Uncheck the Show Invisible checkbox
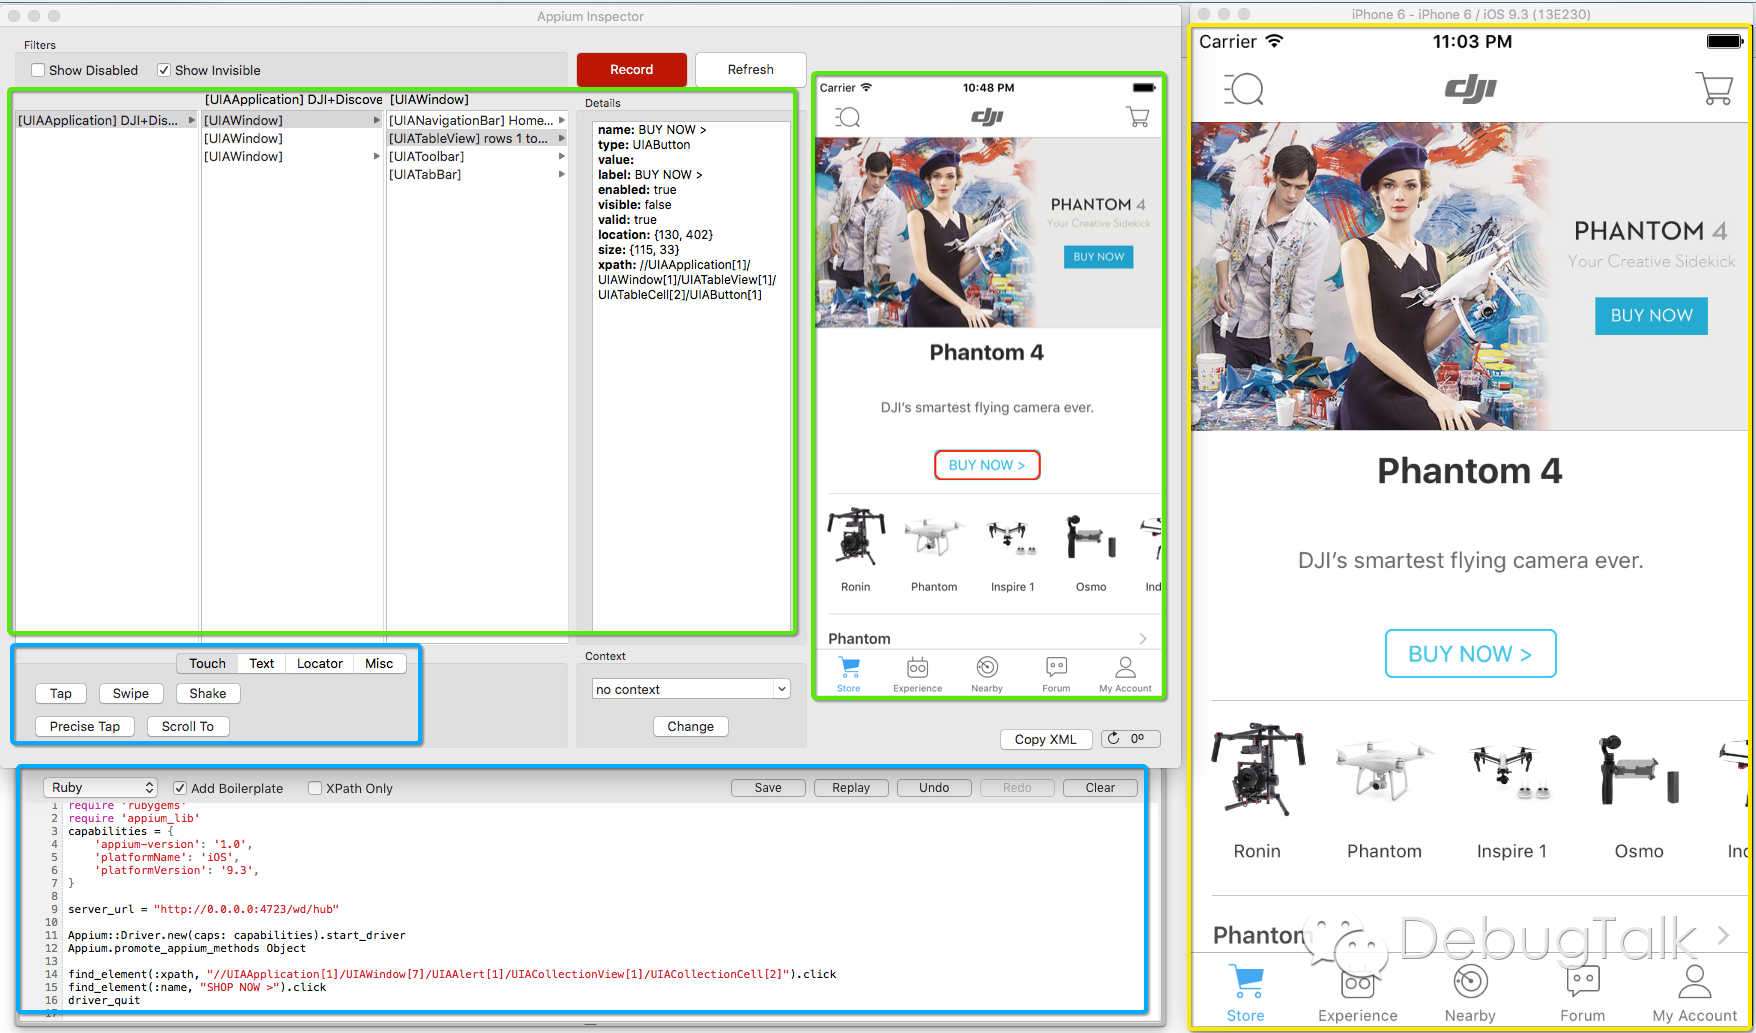Viewport: 1756px width, 1033px height. (164, 70)
